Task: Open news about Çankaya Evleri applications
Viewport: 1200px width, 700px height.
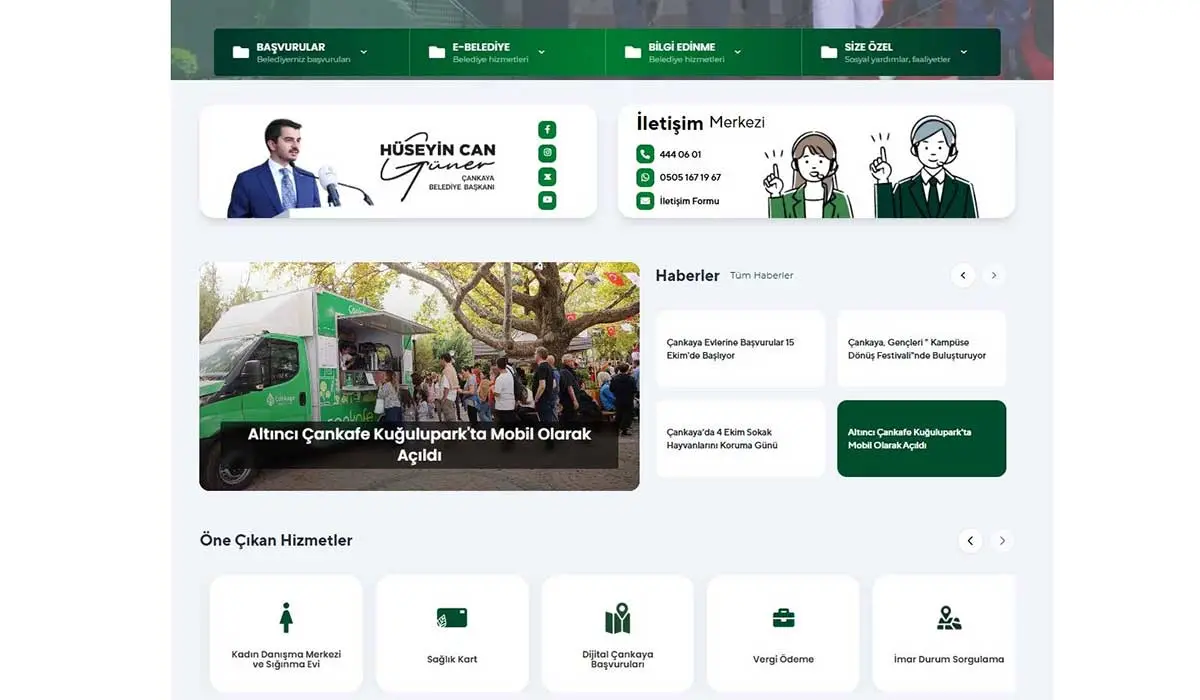Action: click(740, 349)
